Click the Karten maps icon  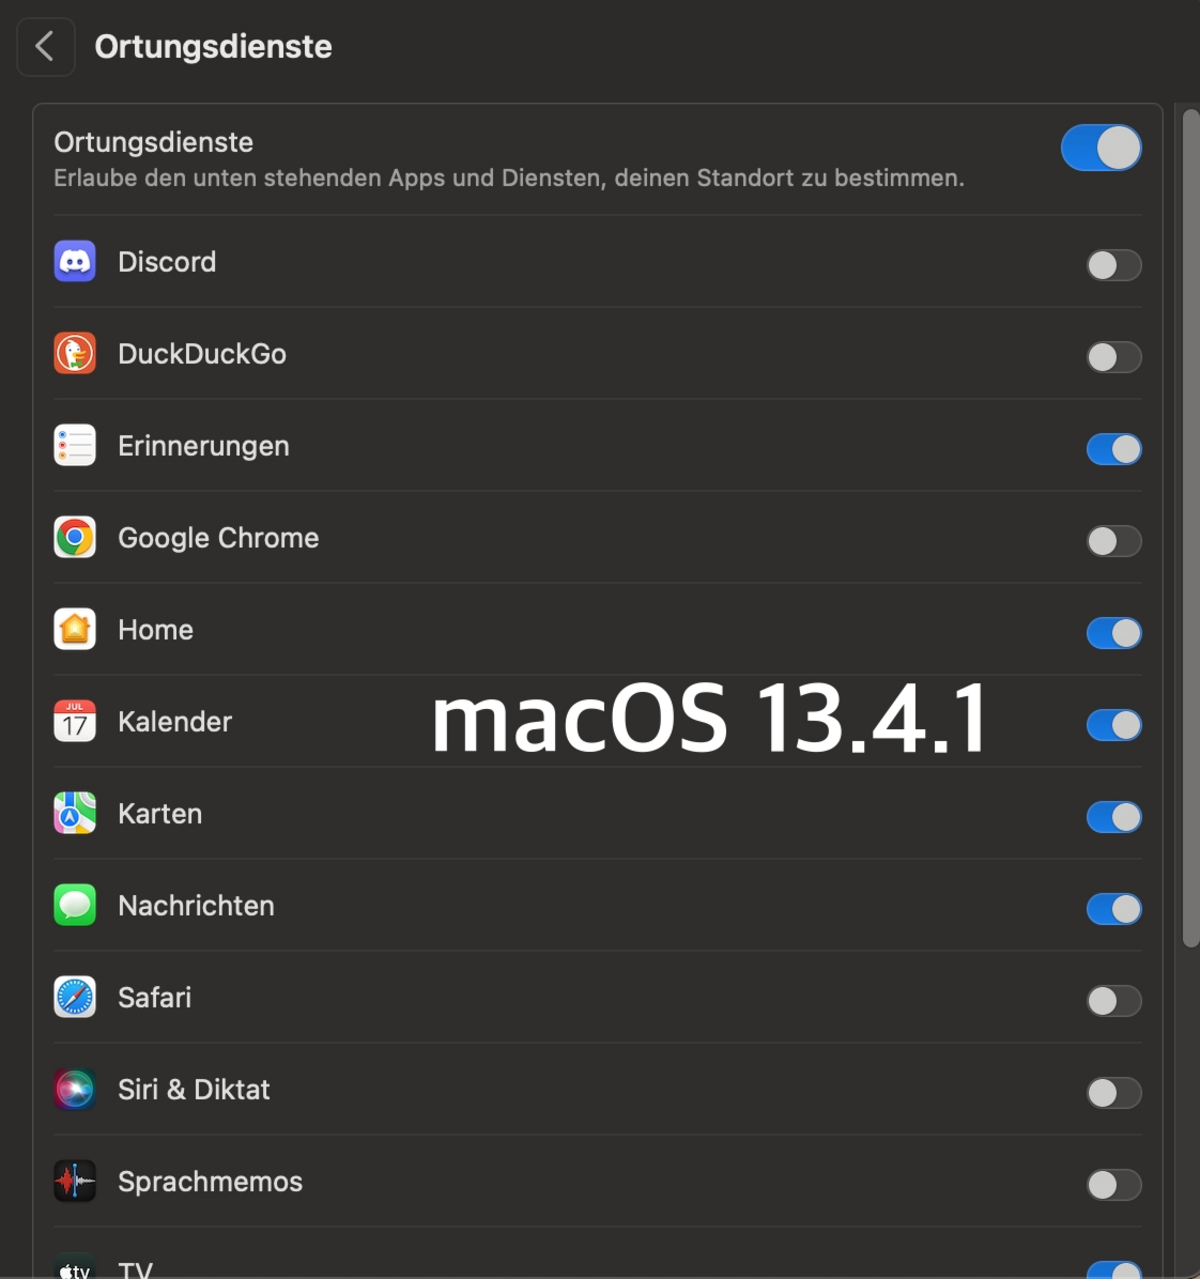click(75, 813)
